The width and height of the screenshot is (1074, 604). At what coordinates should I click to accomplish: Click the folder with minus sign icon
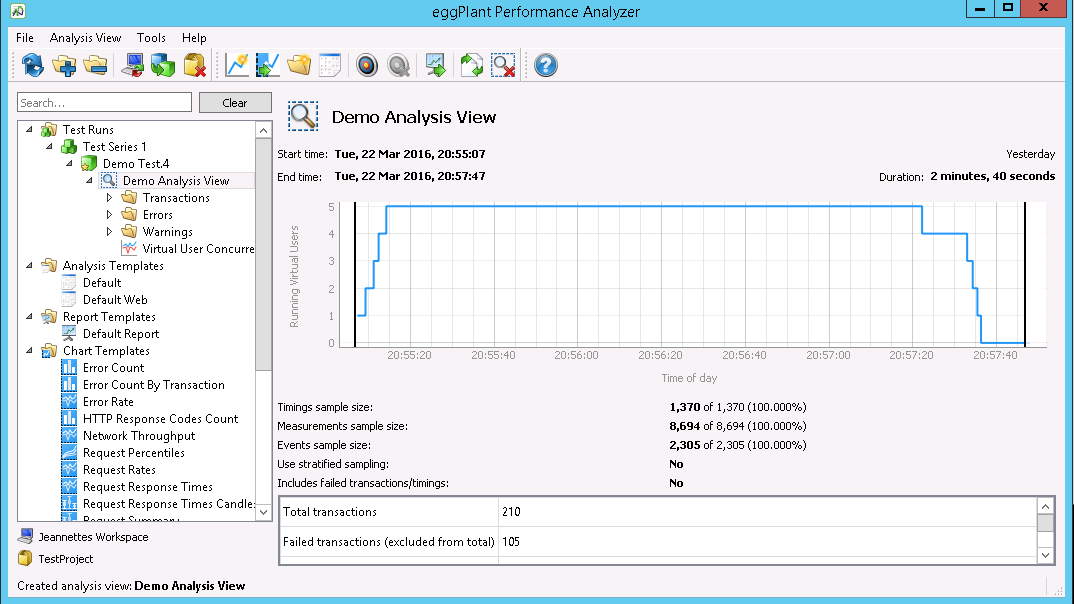point(95,66)
